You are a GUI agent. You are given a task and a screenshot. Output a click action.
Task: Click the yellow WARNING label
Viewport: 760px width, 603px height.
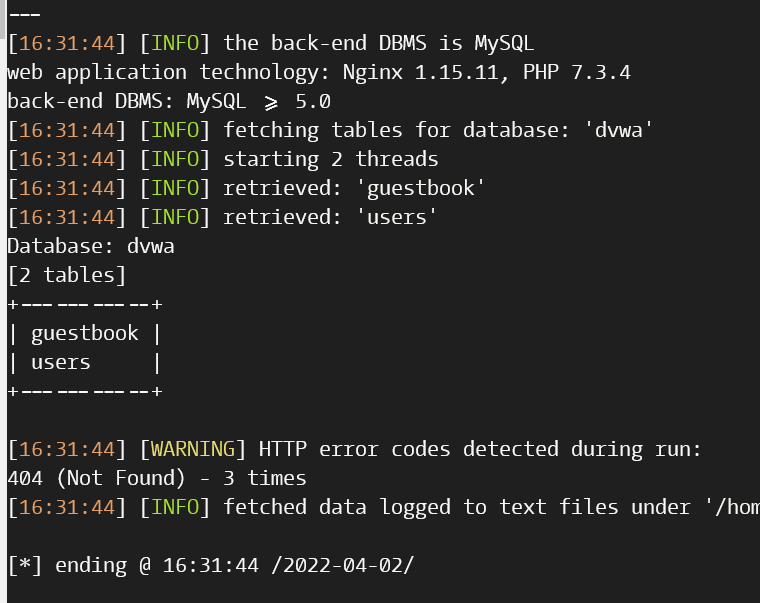(192, 449)
